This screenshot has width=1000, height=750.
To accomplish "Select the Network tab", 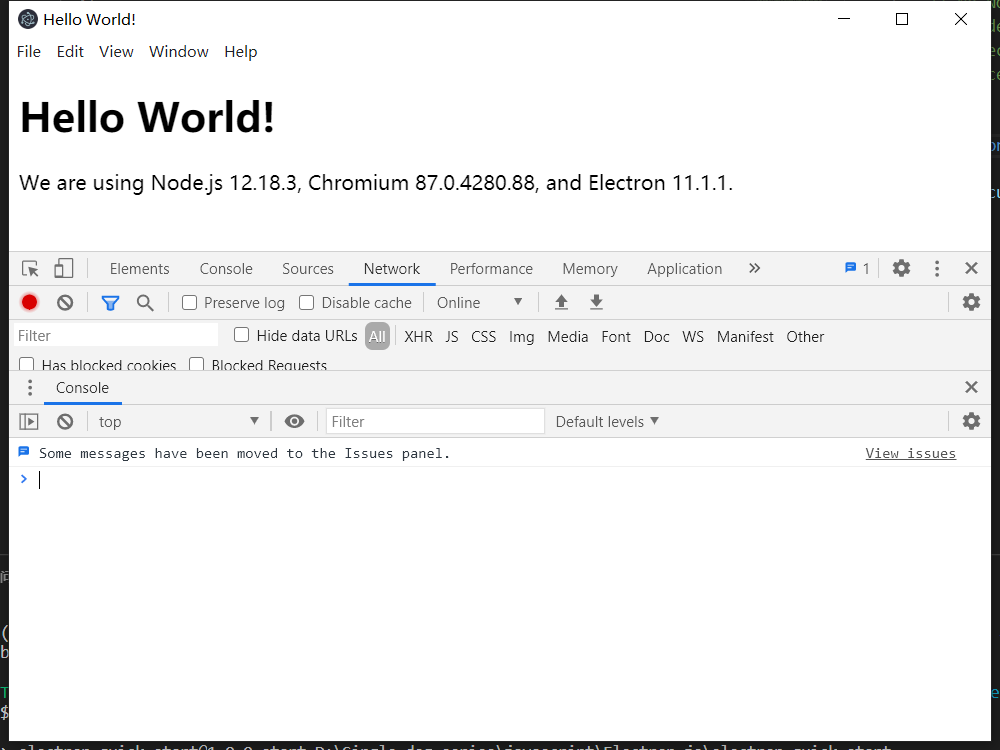I will [392, 268].
